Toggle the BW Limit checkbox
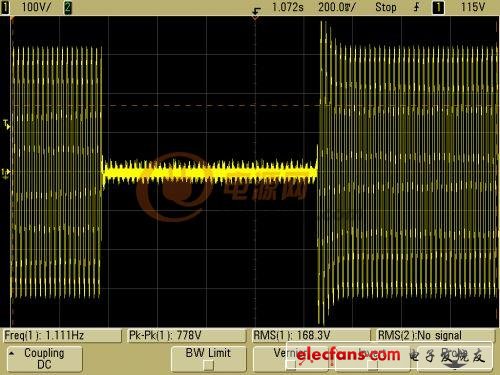This screenshot has width=500, height=375. (x=209, y=366)
